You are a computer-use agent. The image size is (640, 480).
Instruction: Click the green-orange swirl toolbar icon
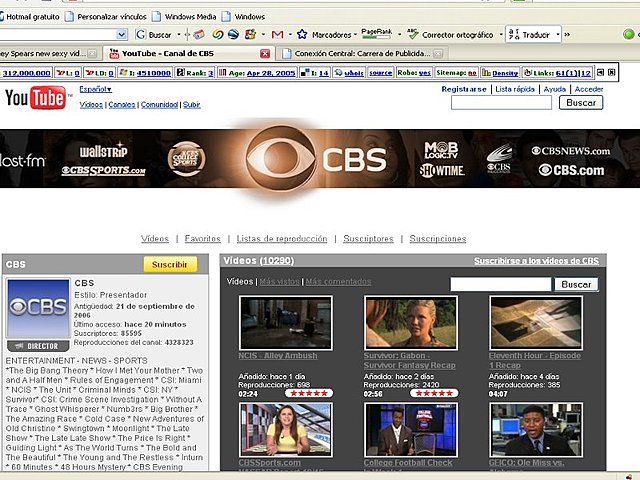[218, 35]
